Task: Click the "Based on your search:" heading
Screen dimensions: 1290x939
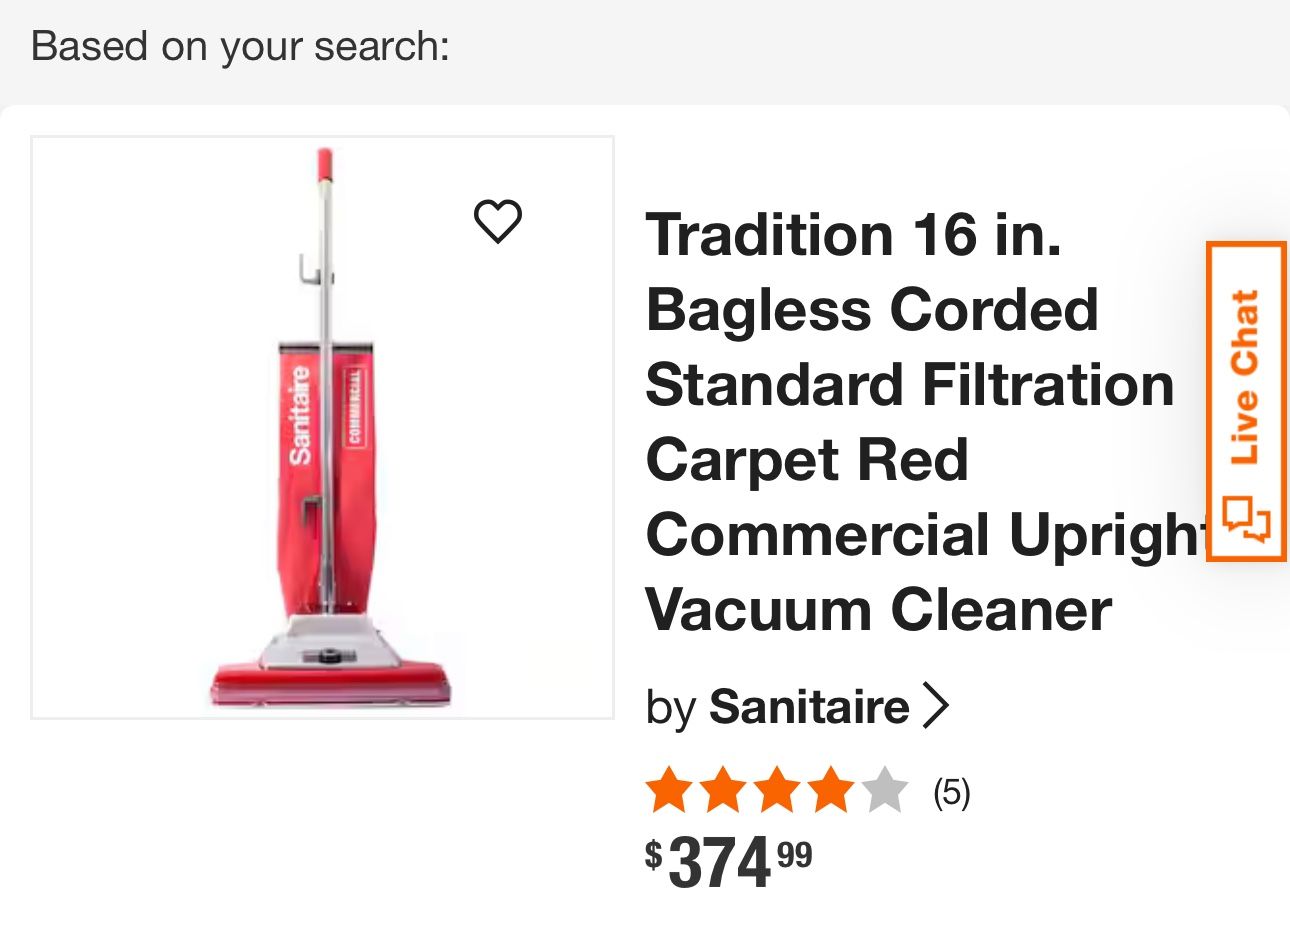Action: [x=240, y=47]
